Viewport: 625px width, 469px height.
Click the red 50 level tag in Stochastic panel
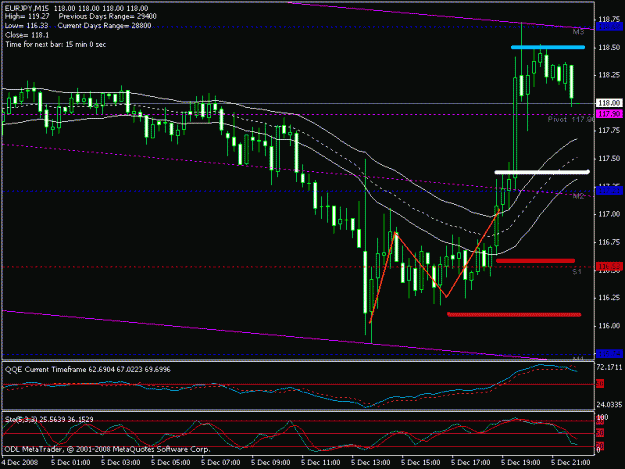(x=600, y=433)
